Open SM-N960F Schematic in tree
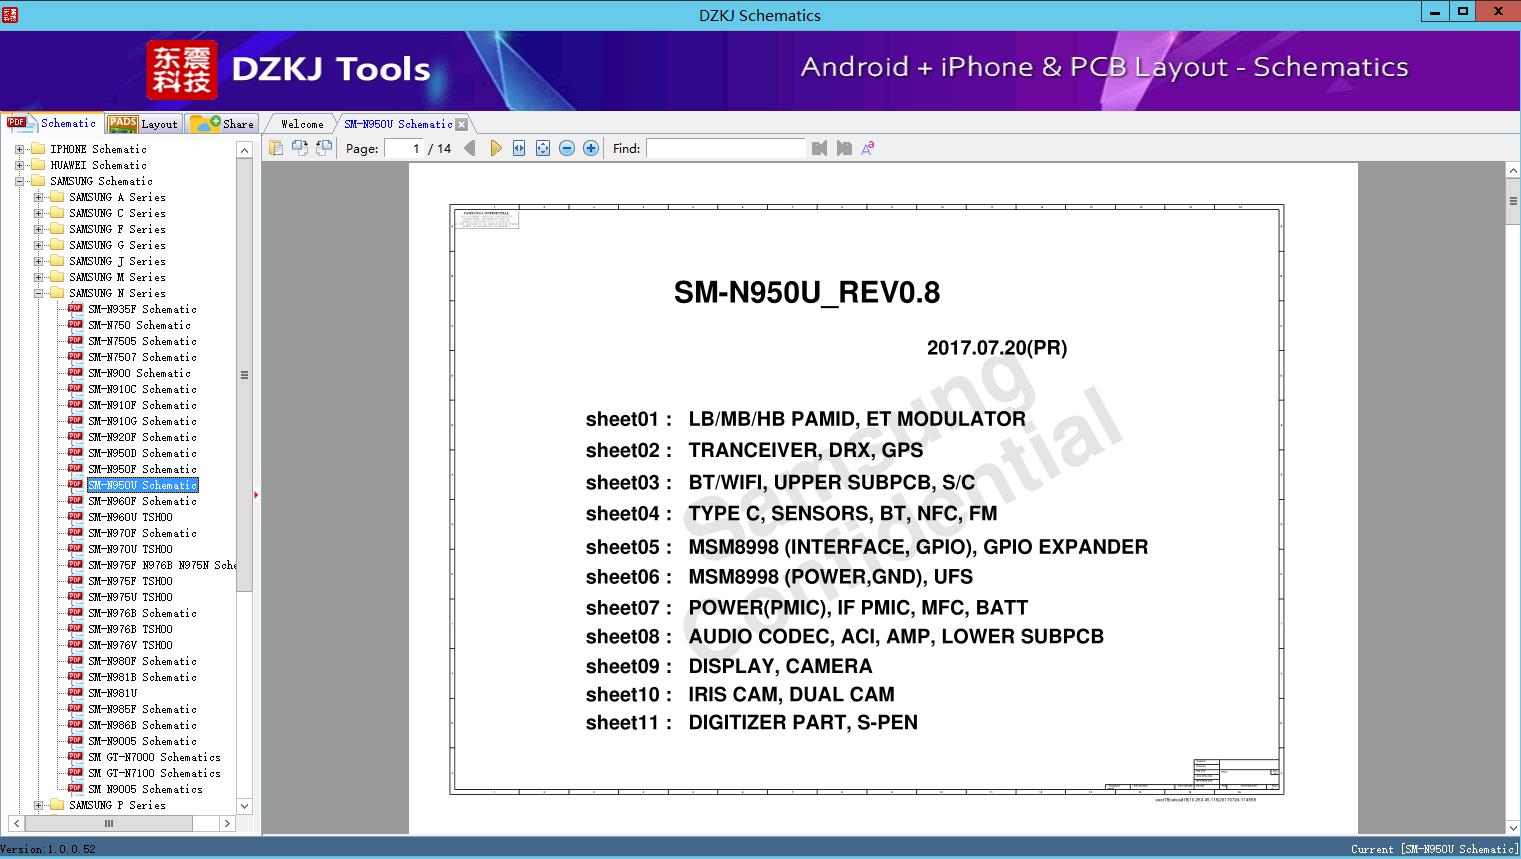 pyautogui.click(x=142, y=501)
